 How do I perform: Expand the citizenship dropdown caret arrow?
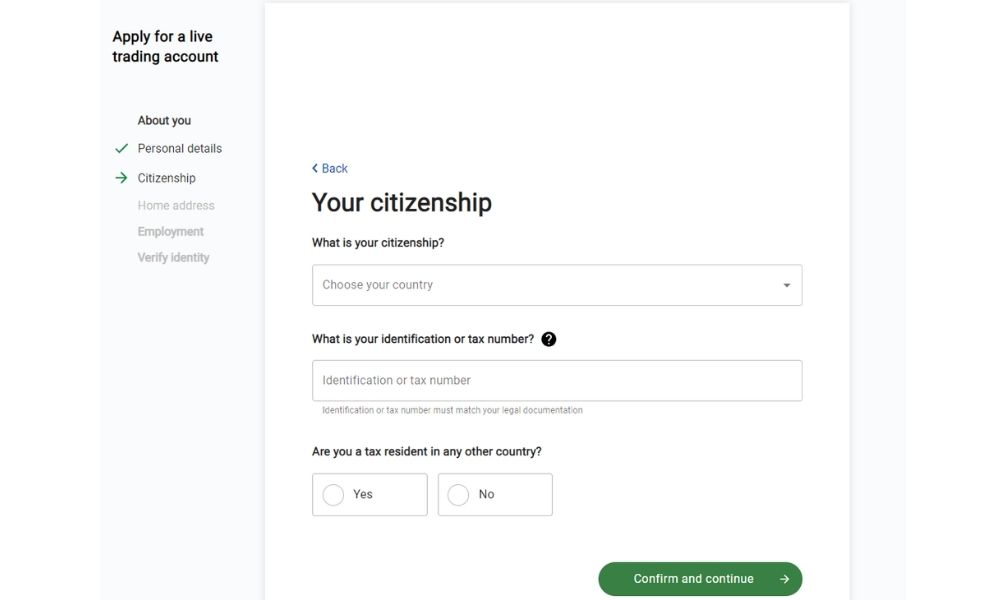click(786, 285)
